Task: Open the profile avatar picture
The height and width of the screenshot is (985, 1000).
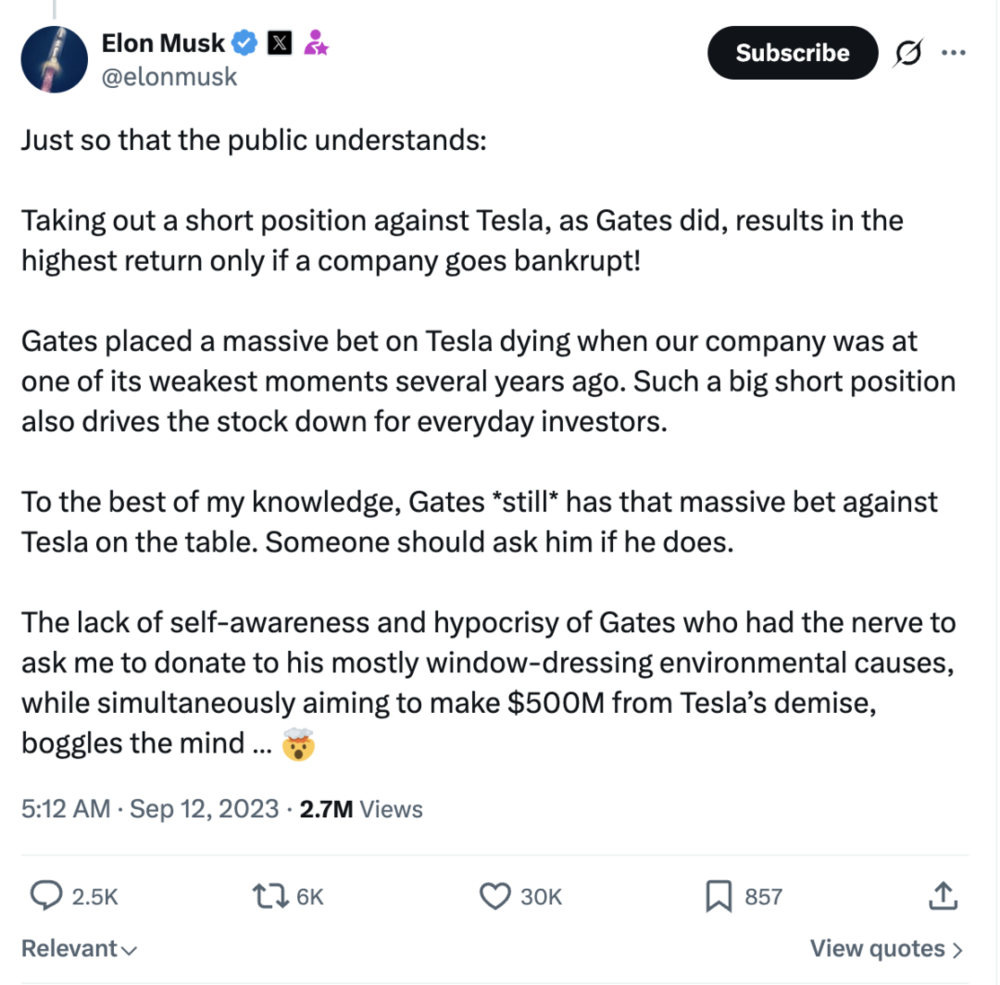Action: tap(55, 59)
